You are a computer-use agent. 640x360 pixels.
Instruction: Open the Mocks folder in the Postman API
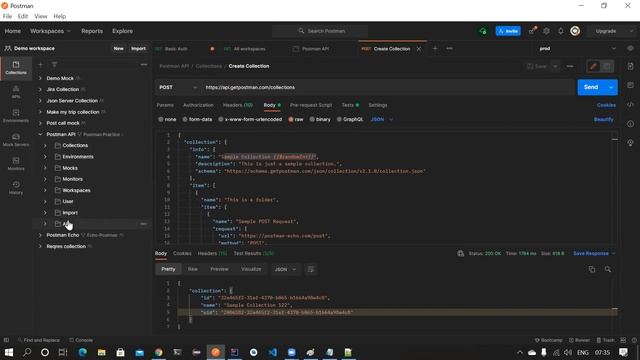70,168
